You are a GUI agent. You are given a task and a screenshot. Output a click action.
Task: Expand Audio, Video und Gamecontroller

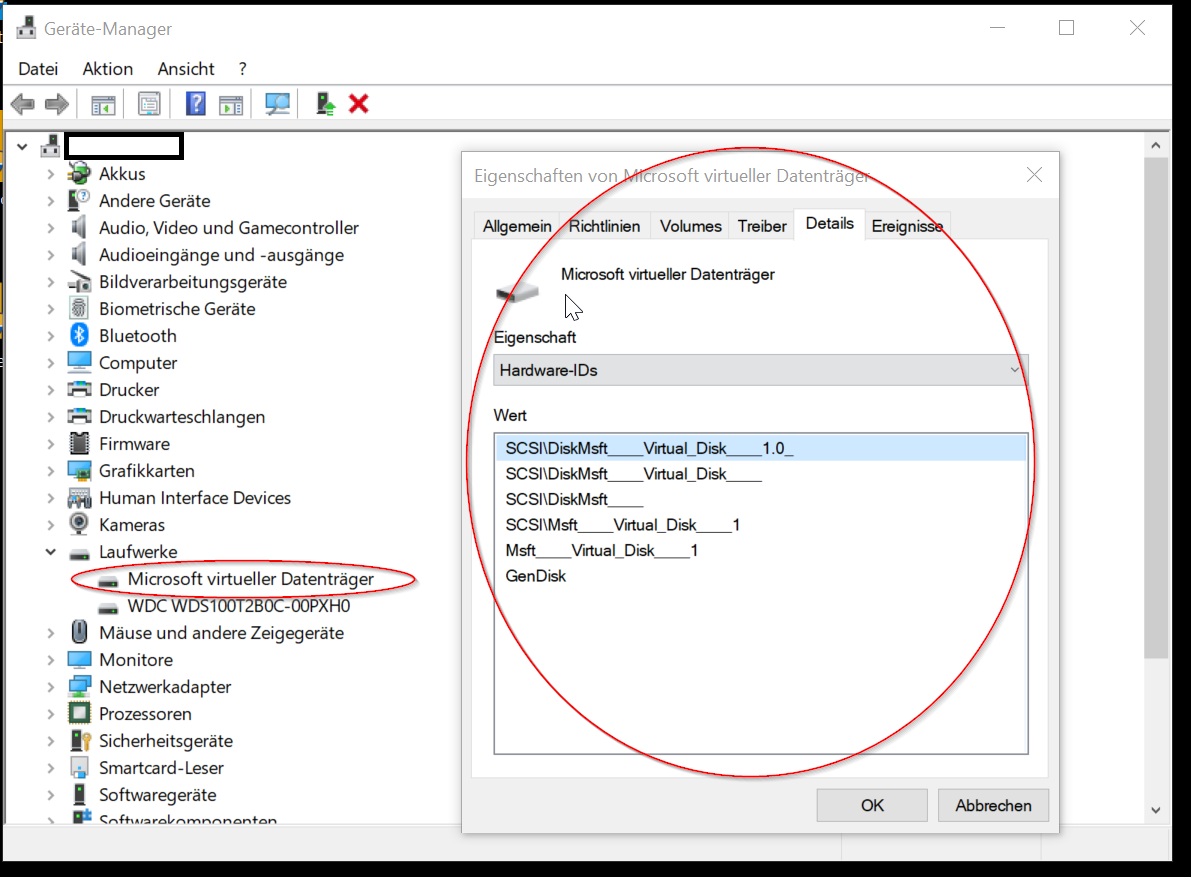50,228
